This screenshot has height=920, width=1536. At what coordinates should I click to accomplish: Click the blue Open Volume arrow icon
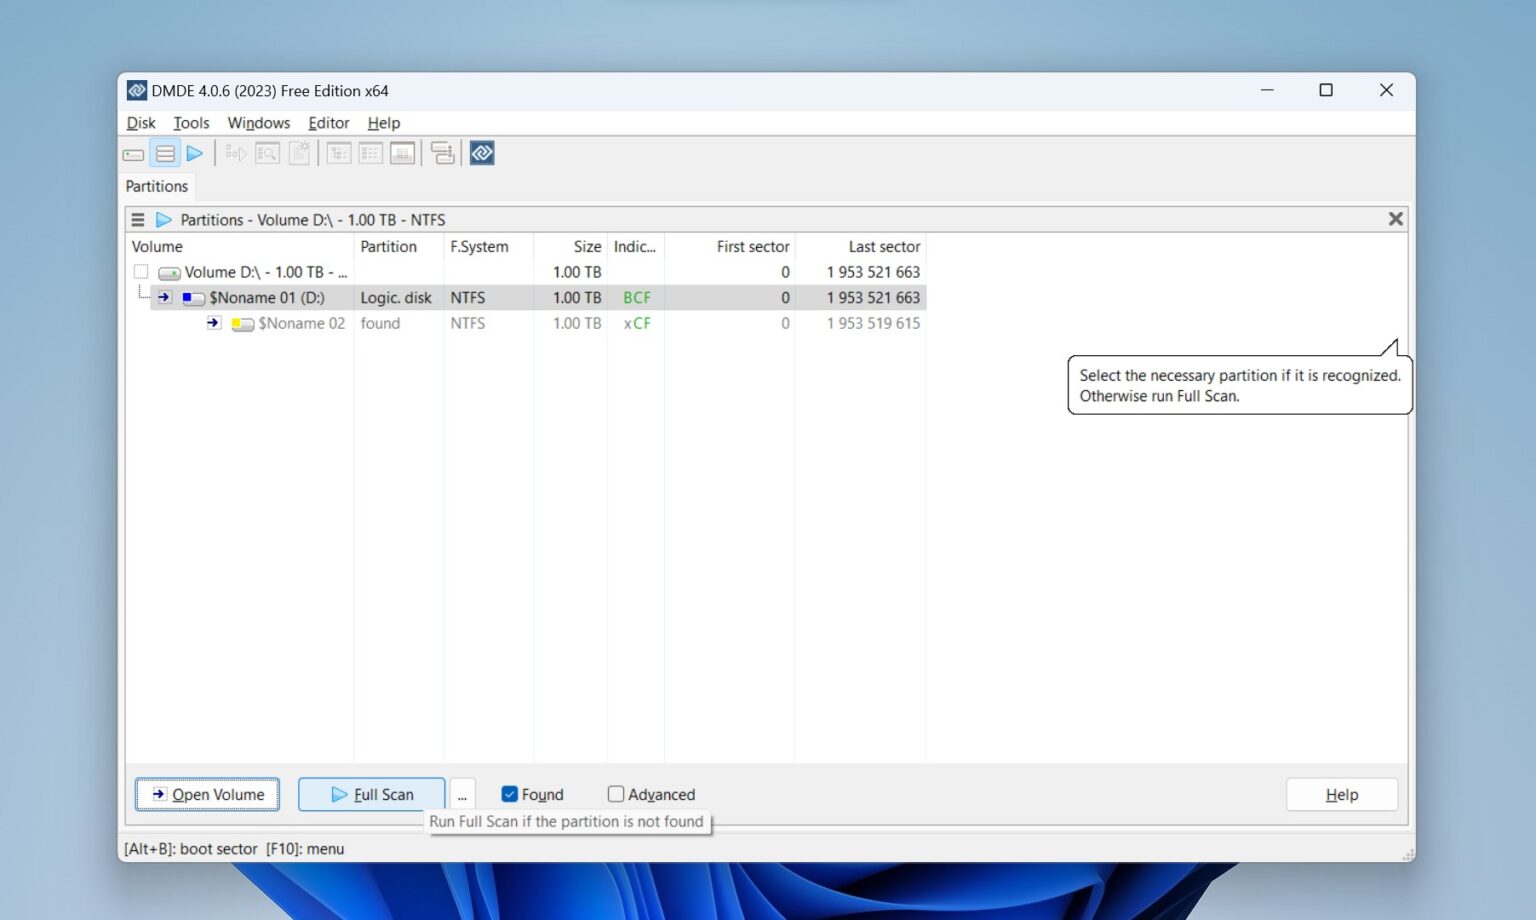click(196, 153)
